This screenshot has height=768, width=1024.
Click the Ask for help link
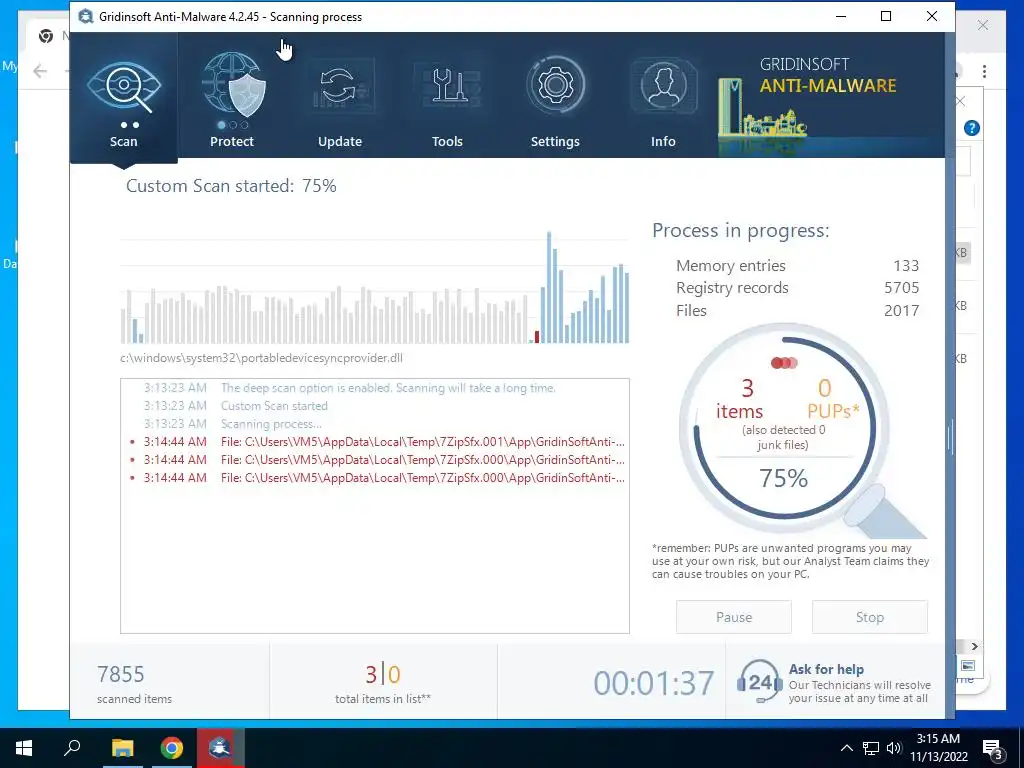tap(826, 669)
